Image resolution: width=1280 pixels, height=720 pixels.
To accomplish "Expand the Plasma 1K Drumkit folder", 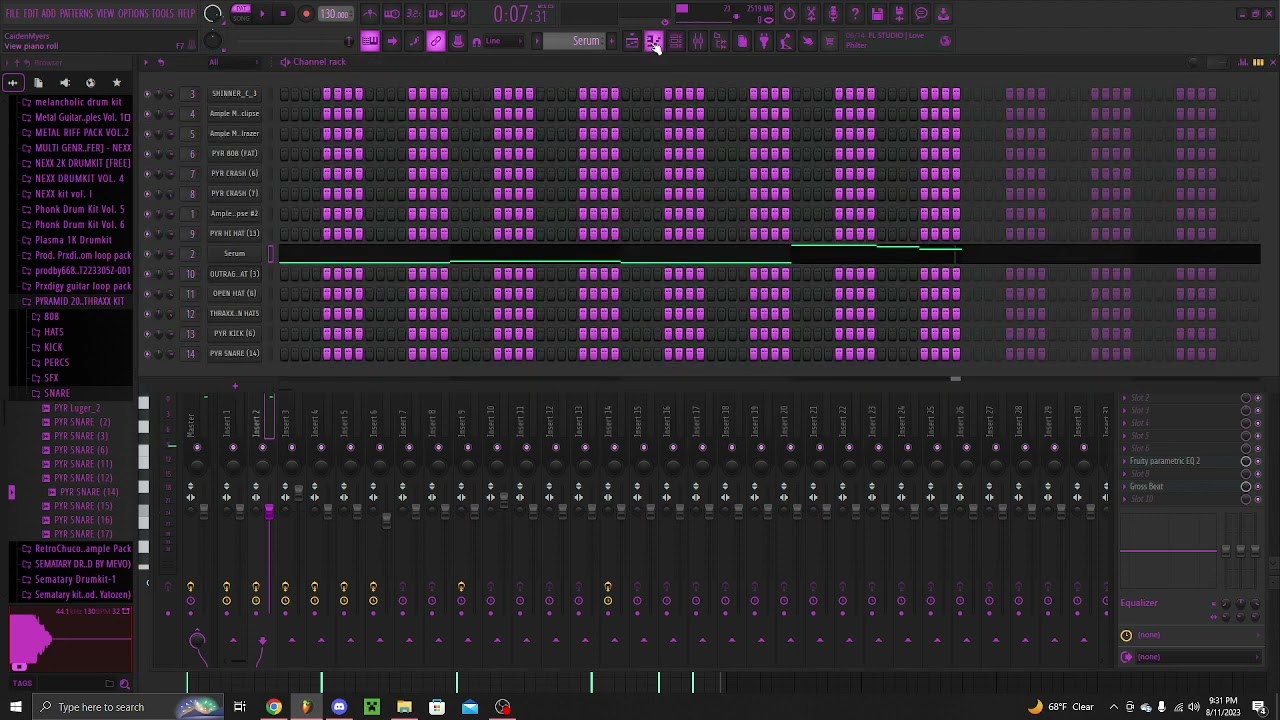I will coord(73,240).
